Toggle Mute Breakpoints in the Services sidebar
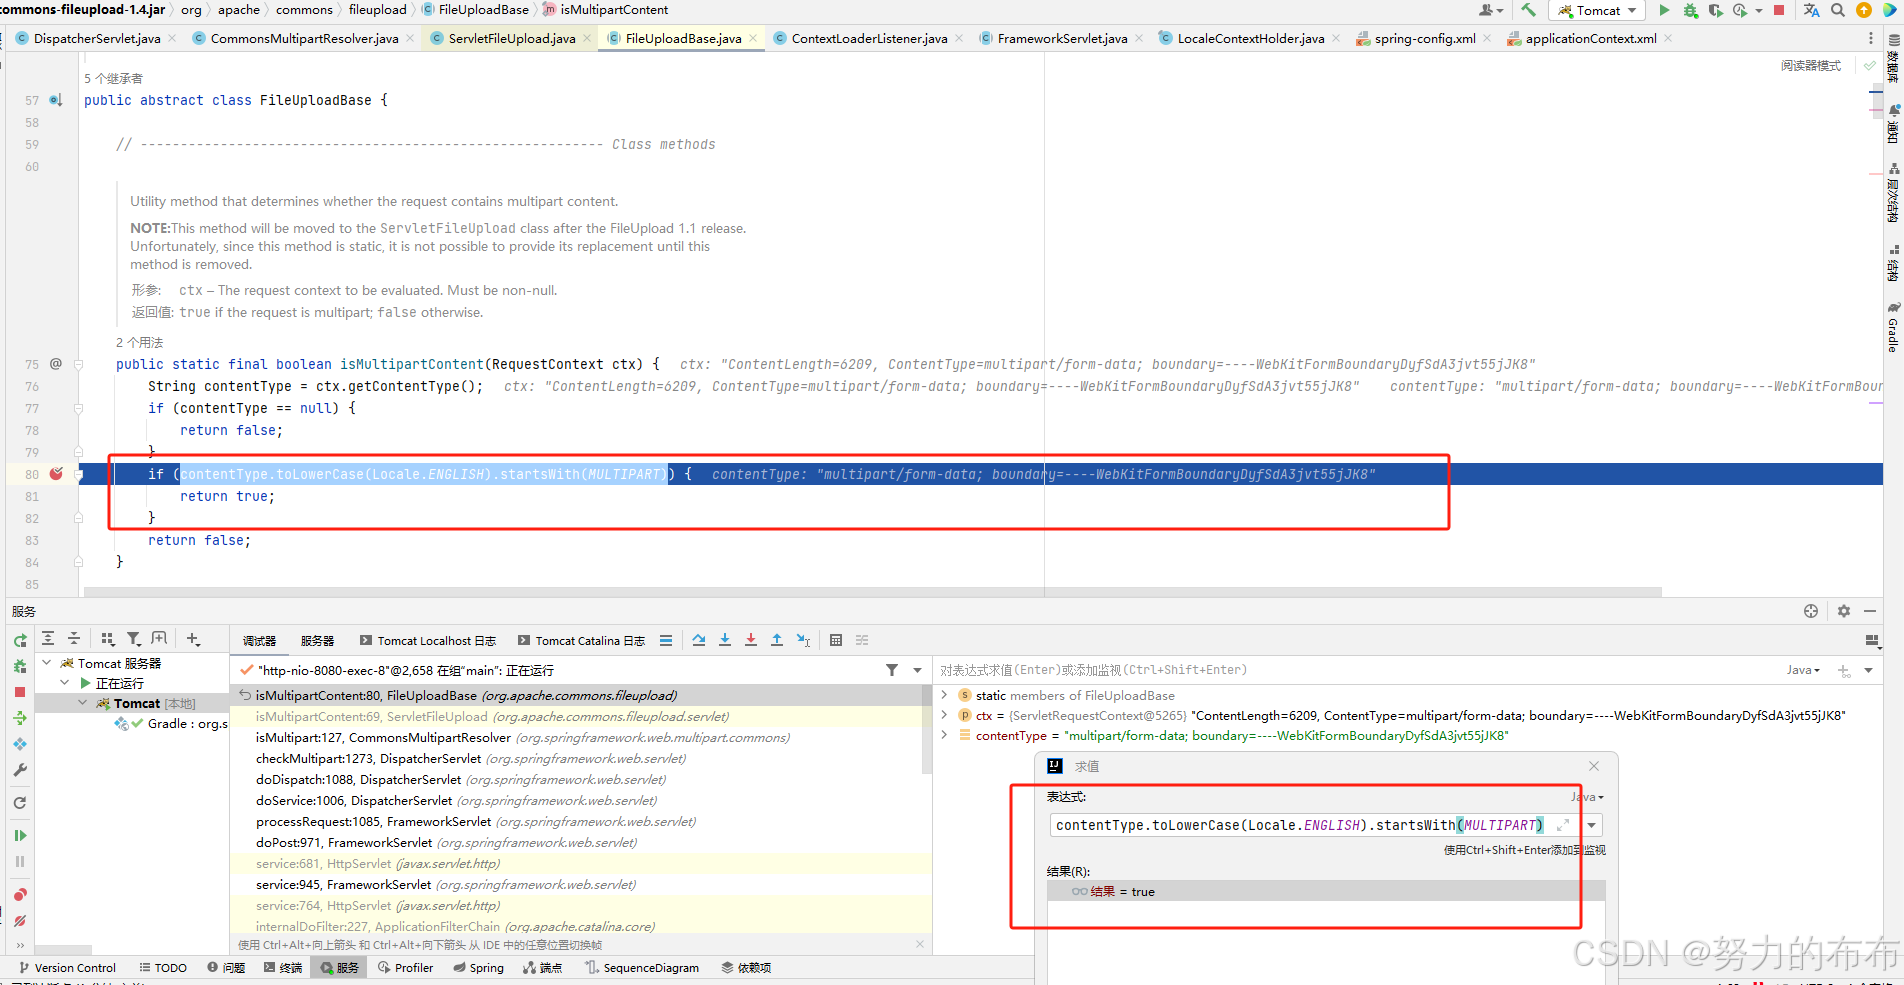The width and height of the screenshot is (1904, 985). pyautogui.click(x=20, y=920)
